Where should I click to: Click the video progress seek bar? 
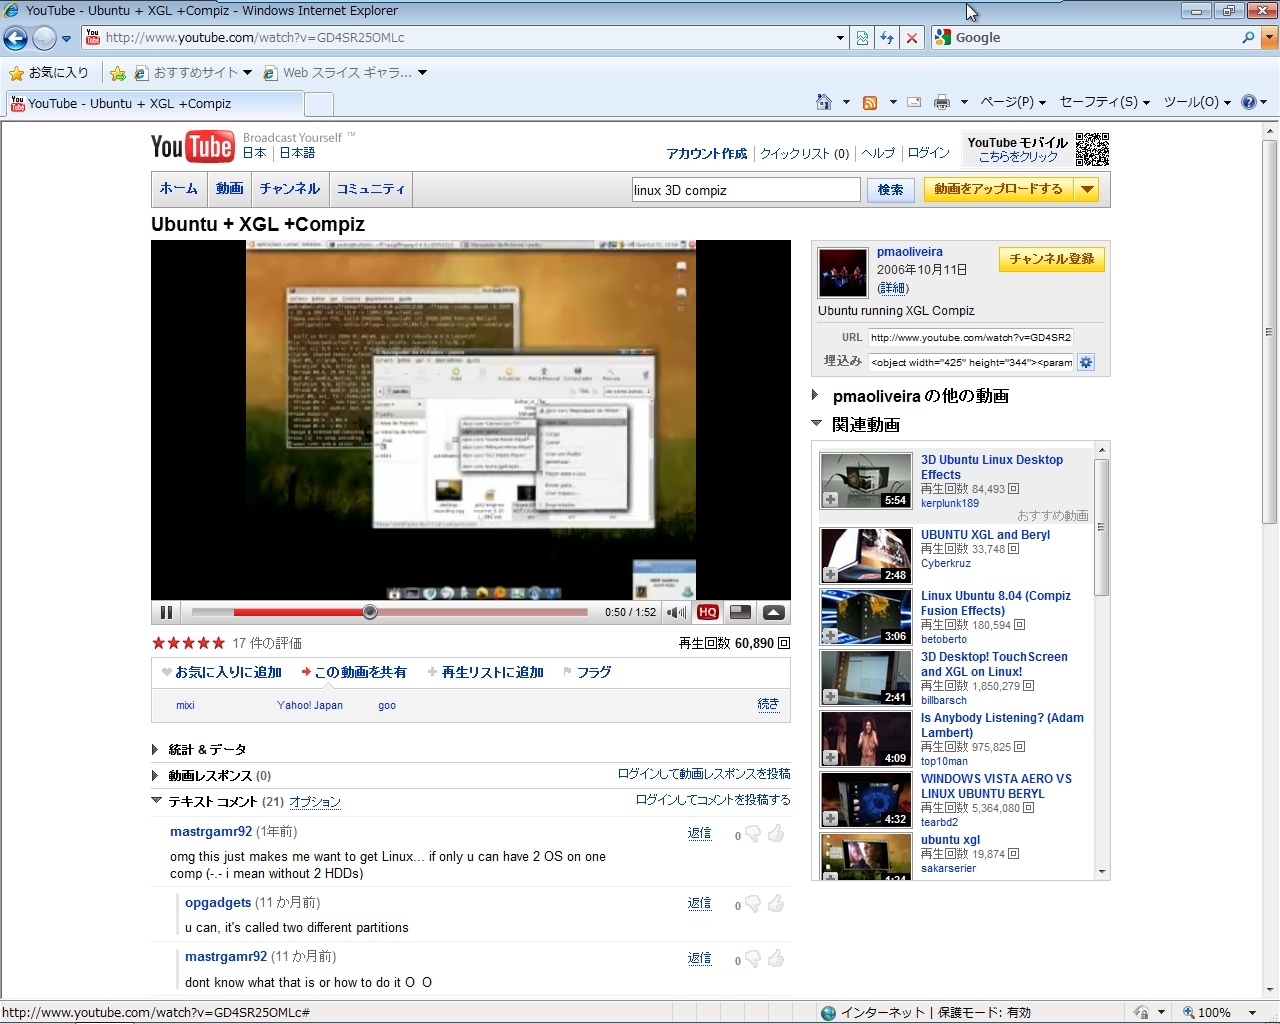click(x=389, y=612)
